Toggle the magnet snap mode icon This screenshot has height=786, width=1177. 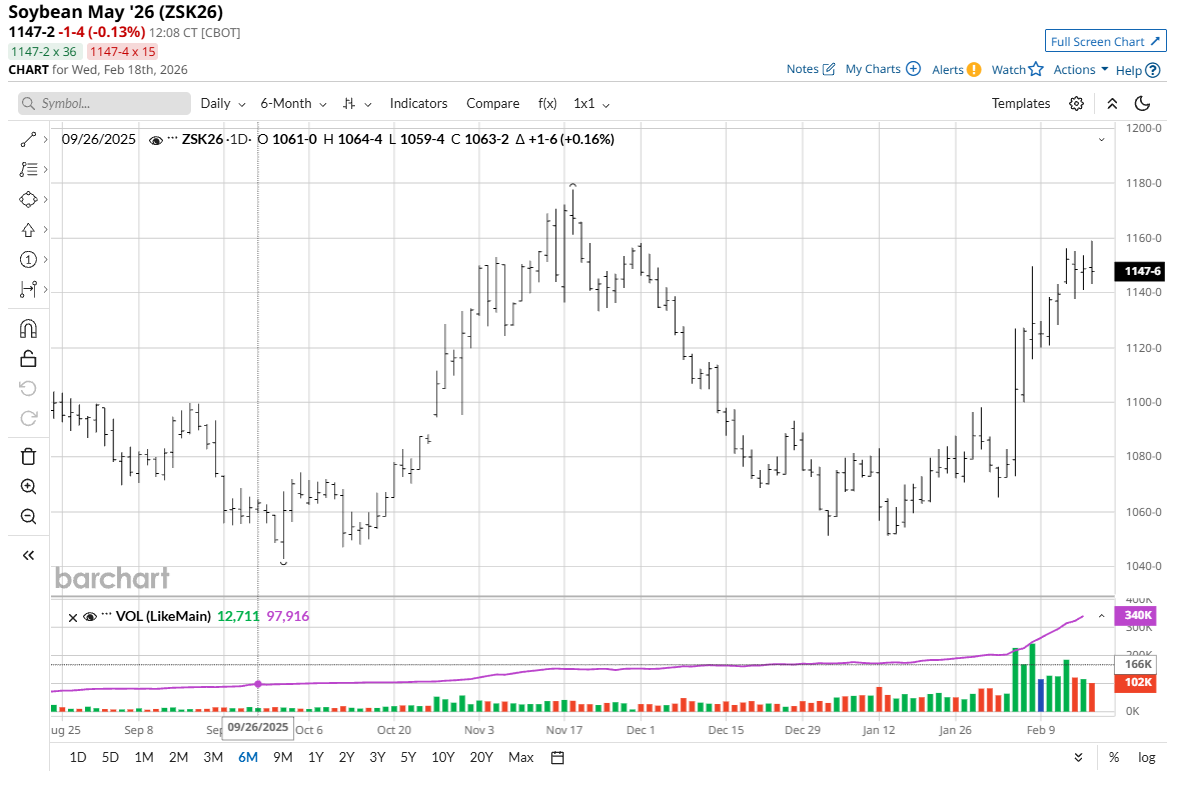pos(29,329)
